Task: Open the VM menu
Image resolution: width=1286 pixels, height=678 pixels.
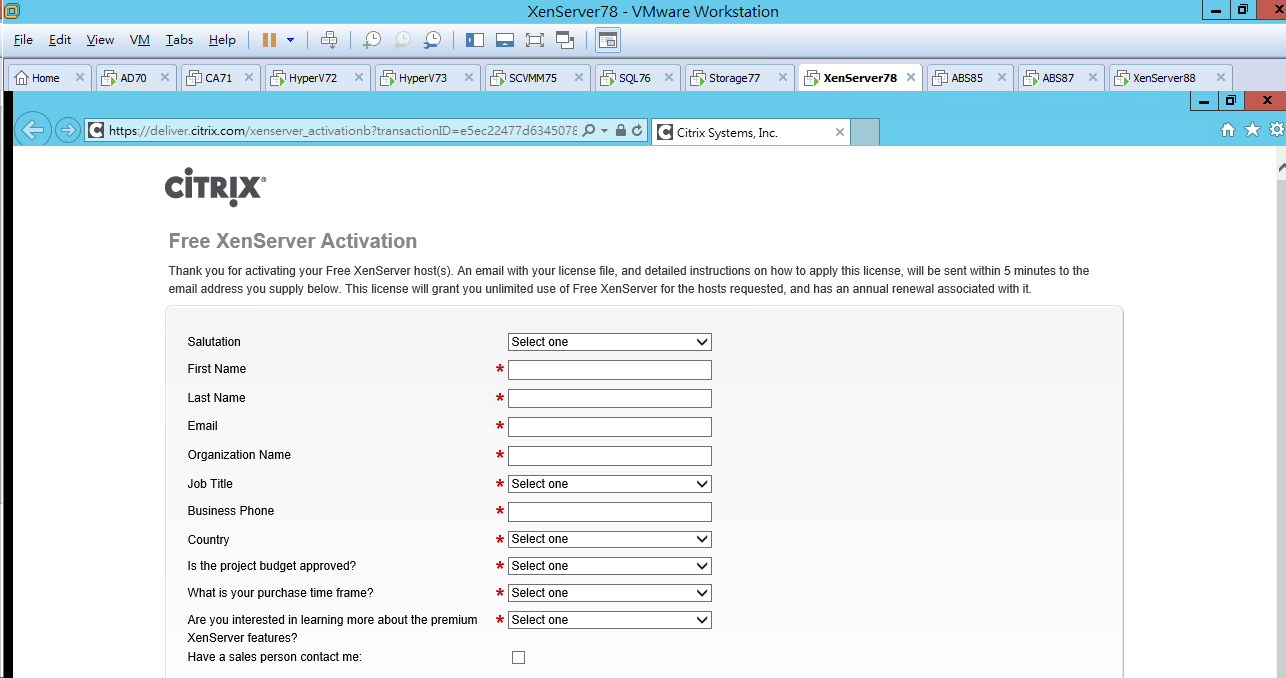Action: click(x=140, y=40)
